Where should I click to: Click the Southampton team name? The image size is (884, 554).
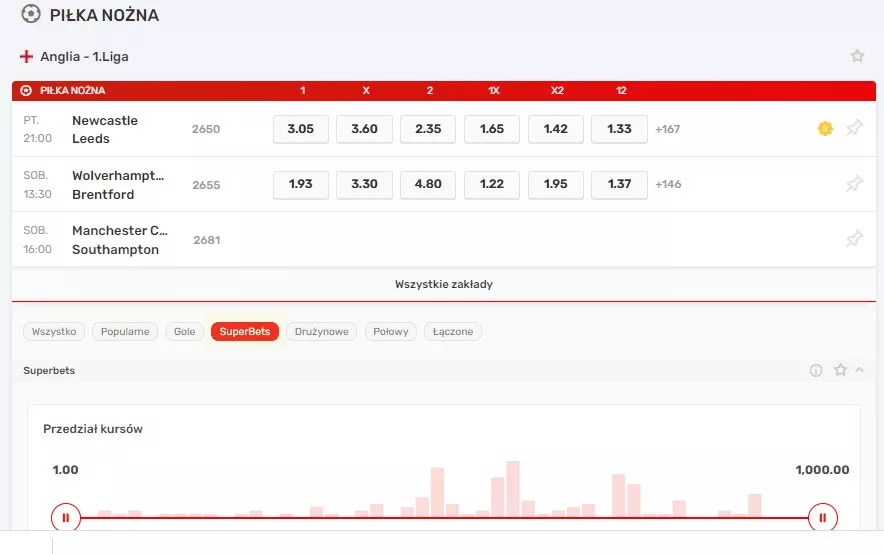point(116,250)
